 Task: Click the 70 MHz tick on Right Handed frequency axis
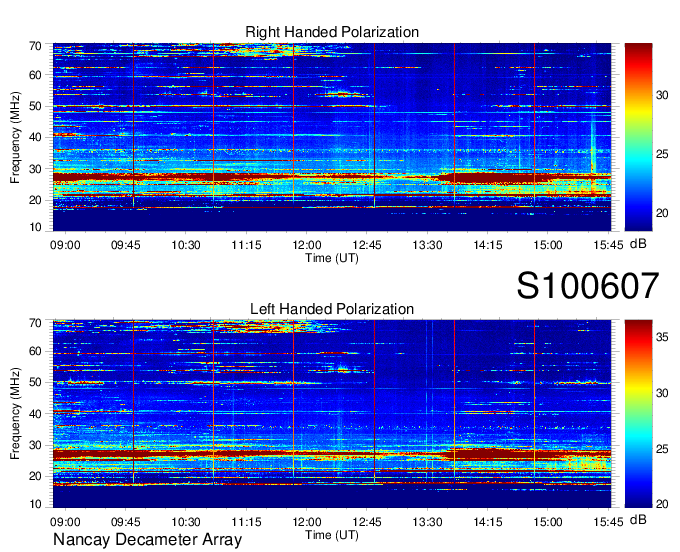click(36, 46)
